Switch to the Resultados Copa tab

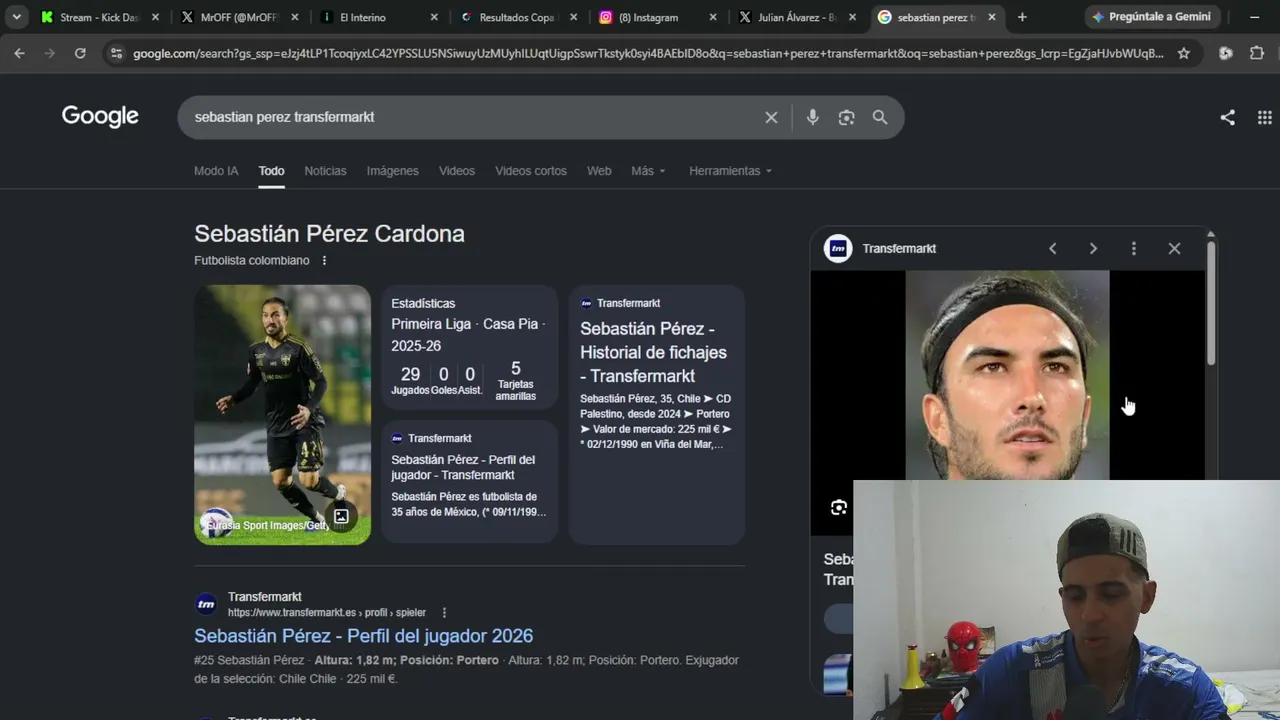click(516, 17)
